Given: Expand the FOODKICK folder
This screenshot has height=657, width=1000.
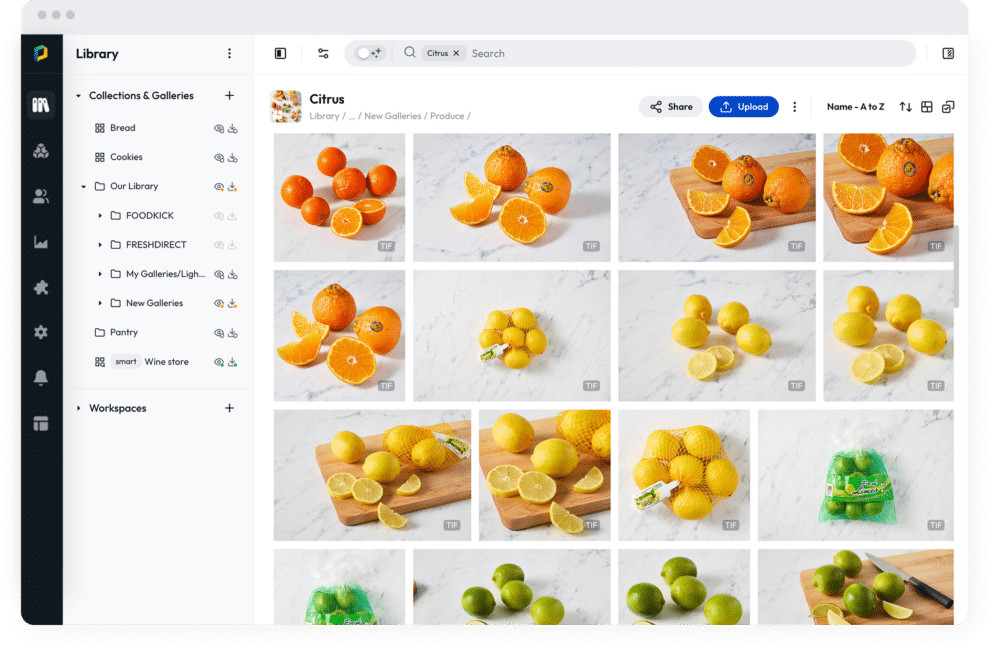Looking at the screenshot, I should pyautogui.click(x=100, y=216).
